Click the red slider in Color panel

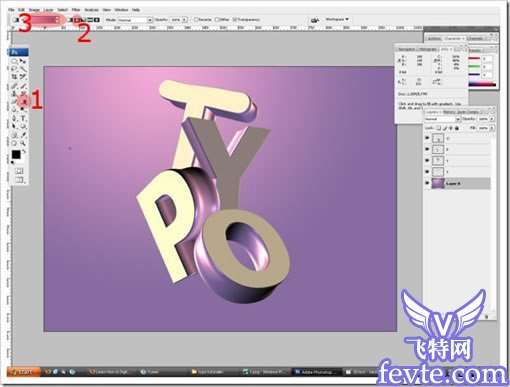click(474, 59)
